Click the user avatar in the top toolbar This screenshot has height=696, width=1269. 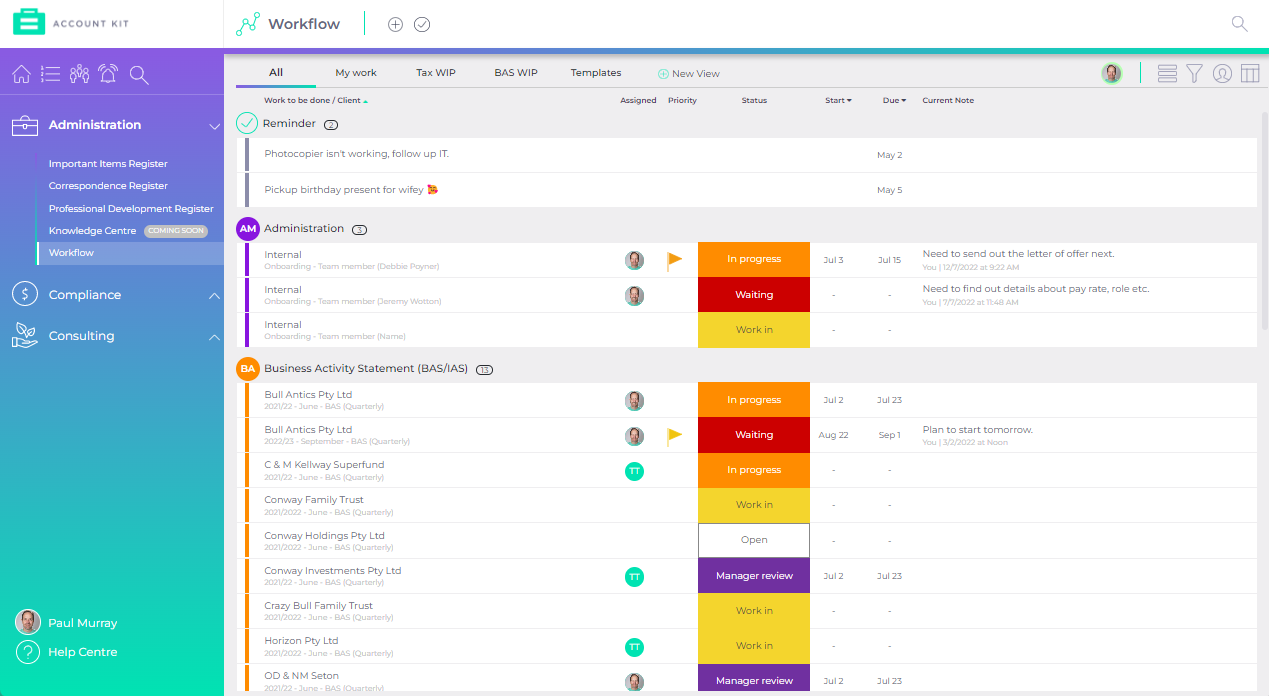pyautogui.click(x=1112, y=72)
